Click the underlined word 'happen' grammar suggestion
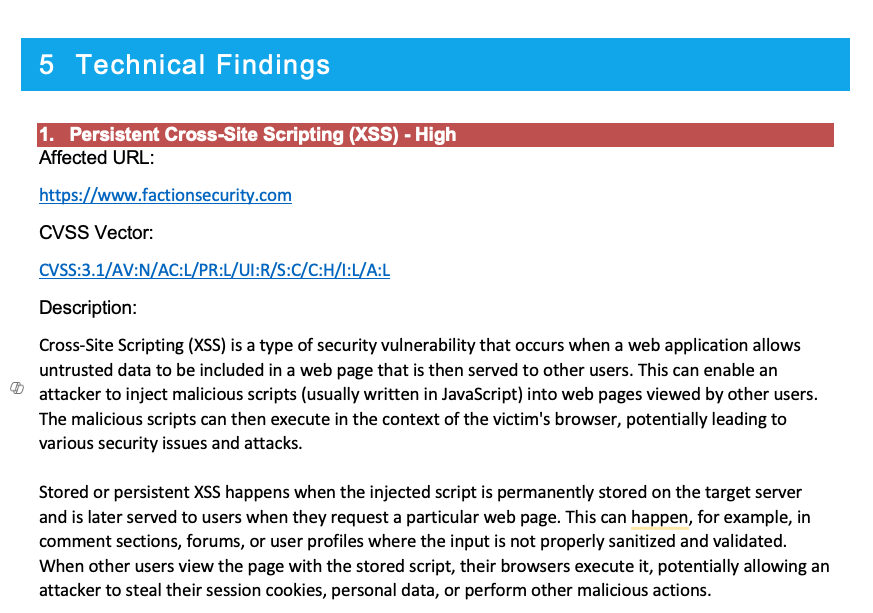Viewport: 873px width, 613px height. point(660,518)
